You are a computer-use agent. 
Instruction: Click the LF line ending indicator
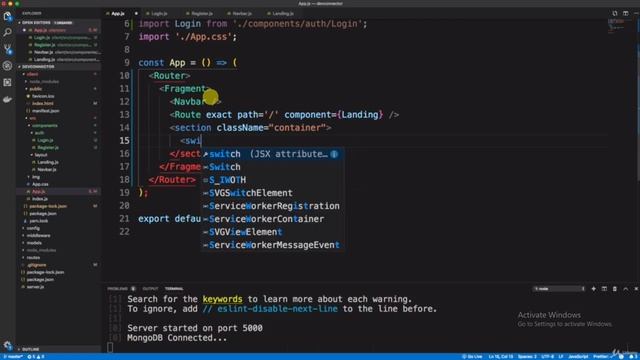tap(560, 357)
